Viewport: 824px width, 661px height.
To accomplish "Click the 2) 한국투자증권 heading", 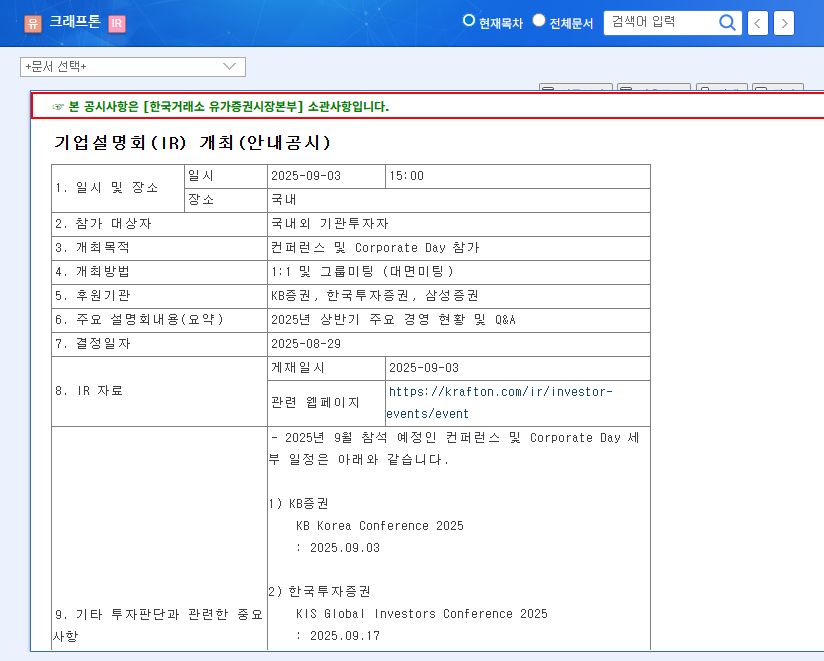I will pyautogui.click(x=320, y=592).
